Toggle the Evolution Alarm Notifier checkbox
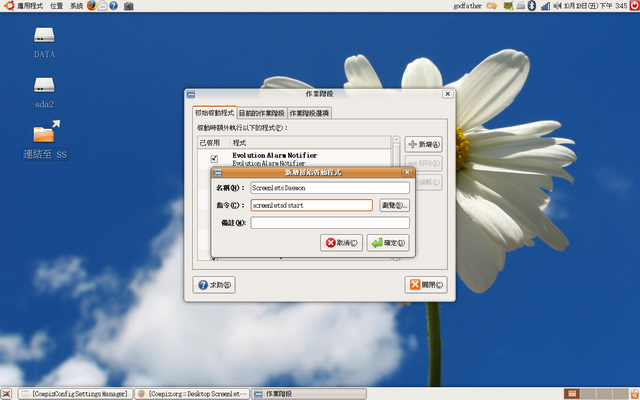This screenshot has width=640, height=400. click(214, 159)
